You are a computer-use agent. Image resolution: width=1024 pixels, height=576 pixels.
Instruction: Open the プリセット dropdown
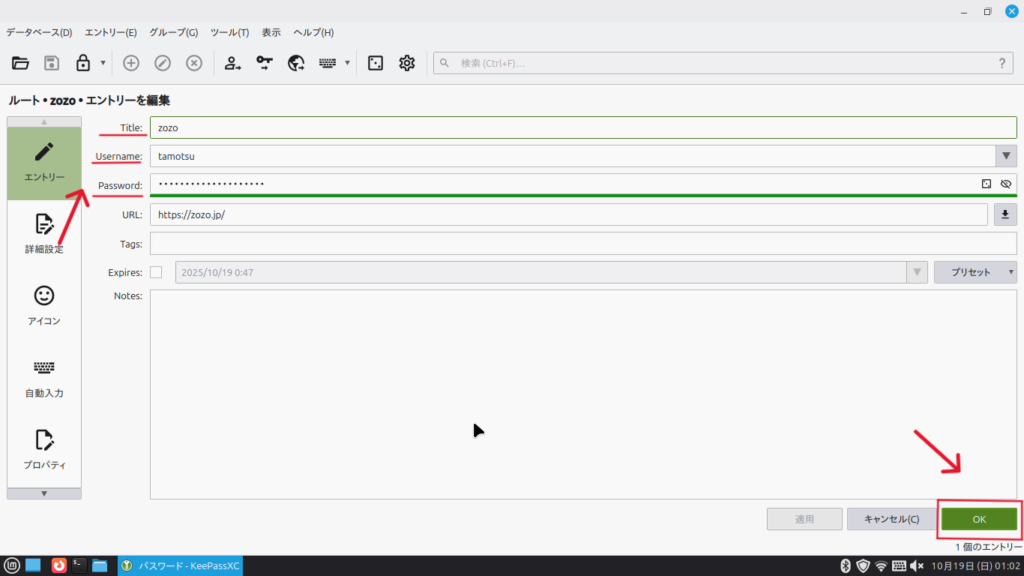pos(974,272)
